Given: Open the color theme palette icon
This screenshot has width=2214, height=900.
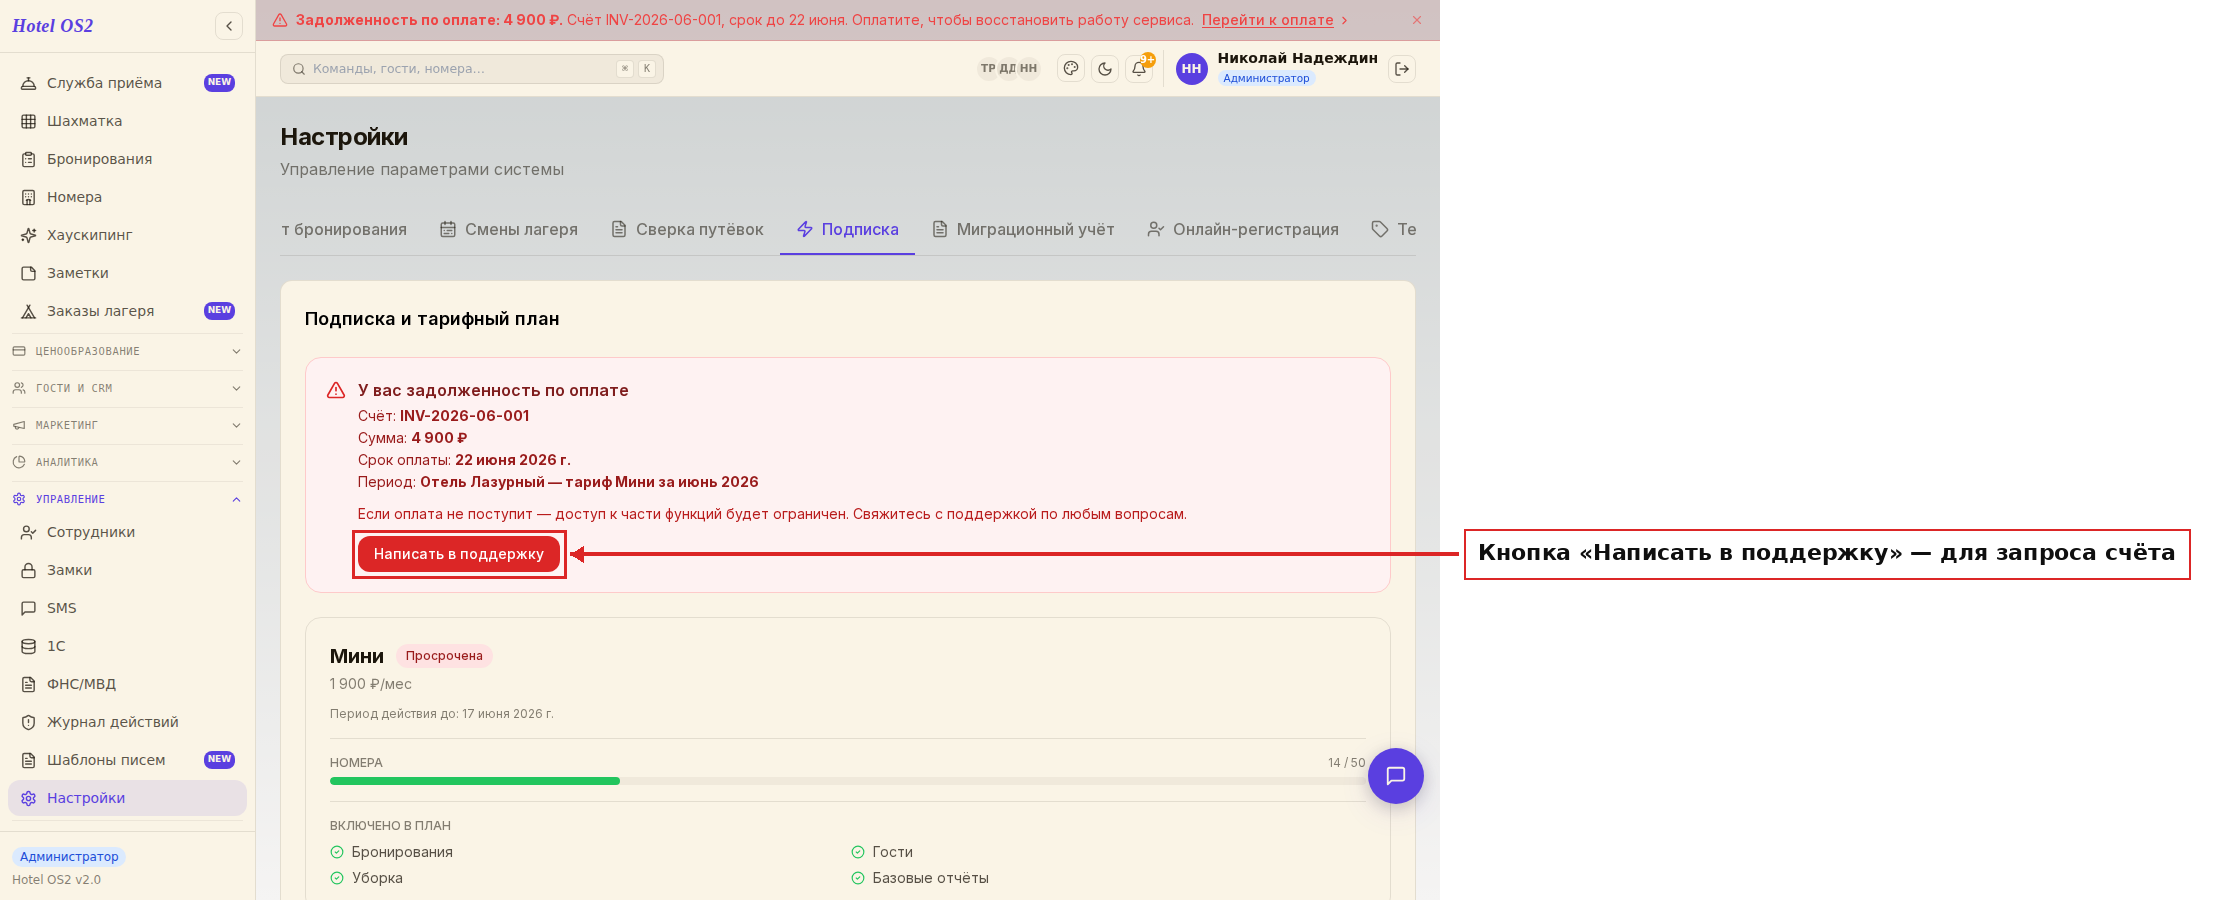Looking at the screenshot, I should tap(1071, 69).
